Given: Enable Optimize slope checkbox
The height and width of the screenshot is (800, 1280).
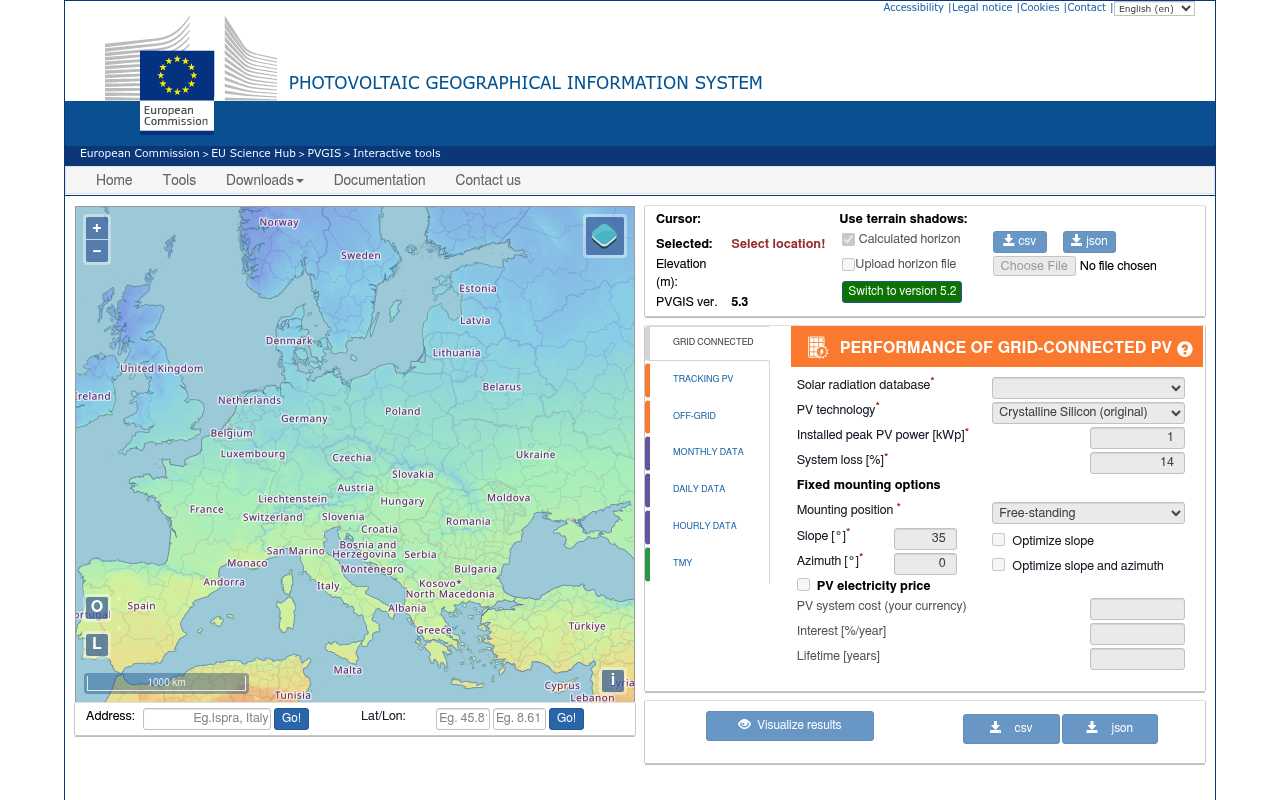Looking at the screenshot, I should coord(998,540).
